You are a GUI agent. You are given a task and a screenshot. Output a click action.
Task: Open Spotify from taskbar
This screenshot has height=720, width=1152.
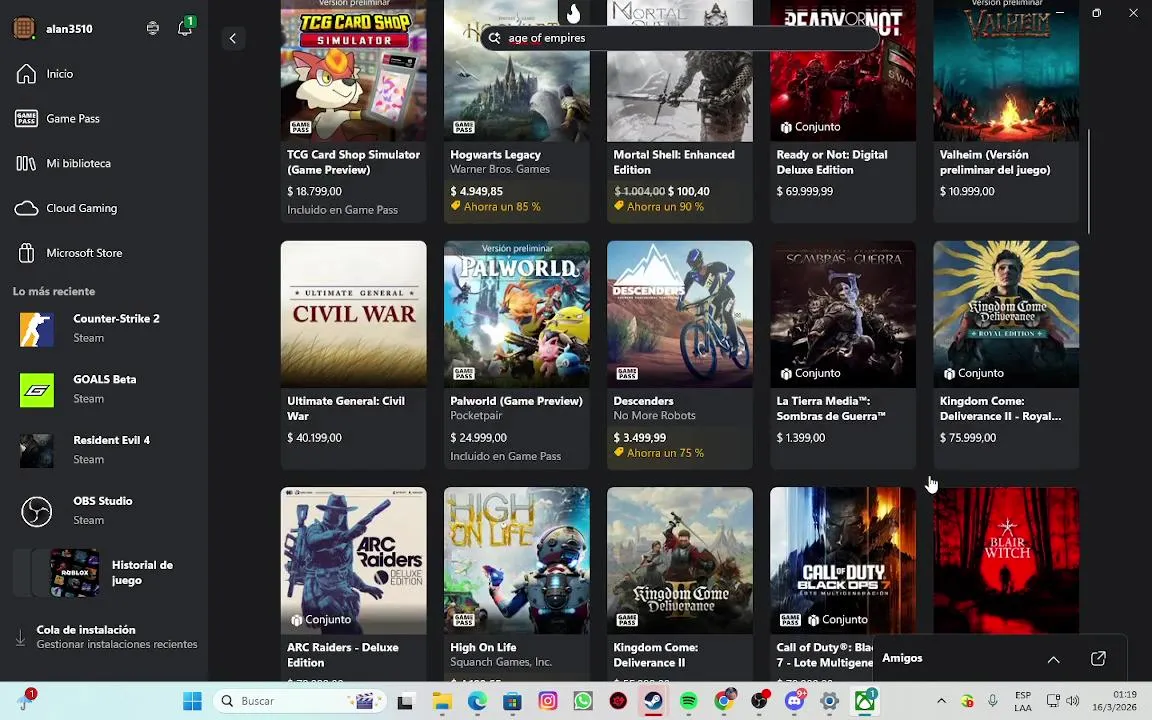(688, 701)
